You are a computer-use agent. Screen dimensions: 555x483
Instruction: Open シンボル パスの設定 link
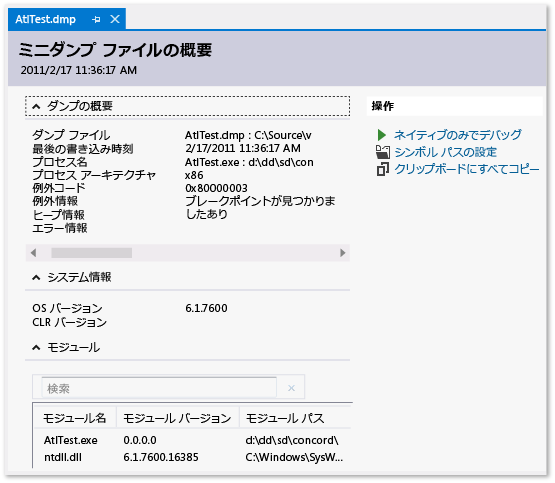coord(446,152)
